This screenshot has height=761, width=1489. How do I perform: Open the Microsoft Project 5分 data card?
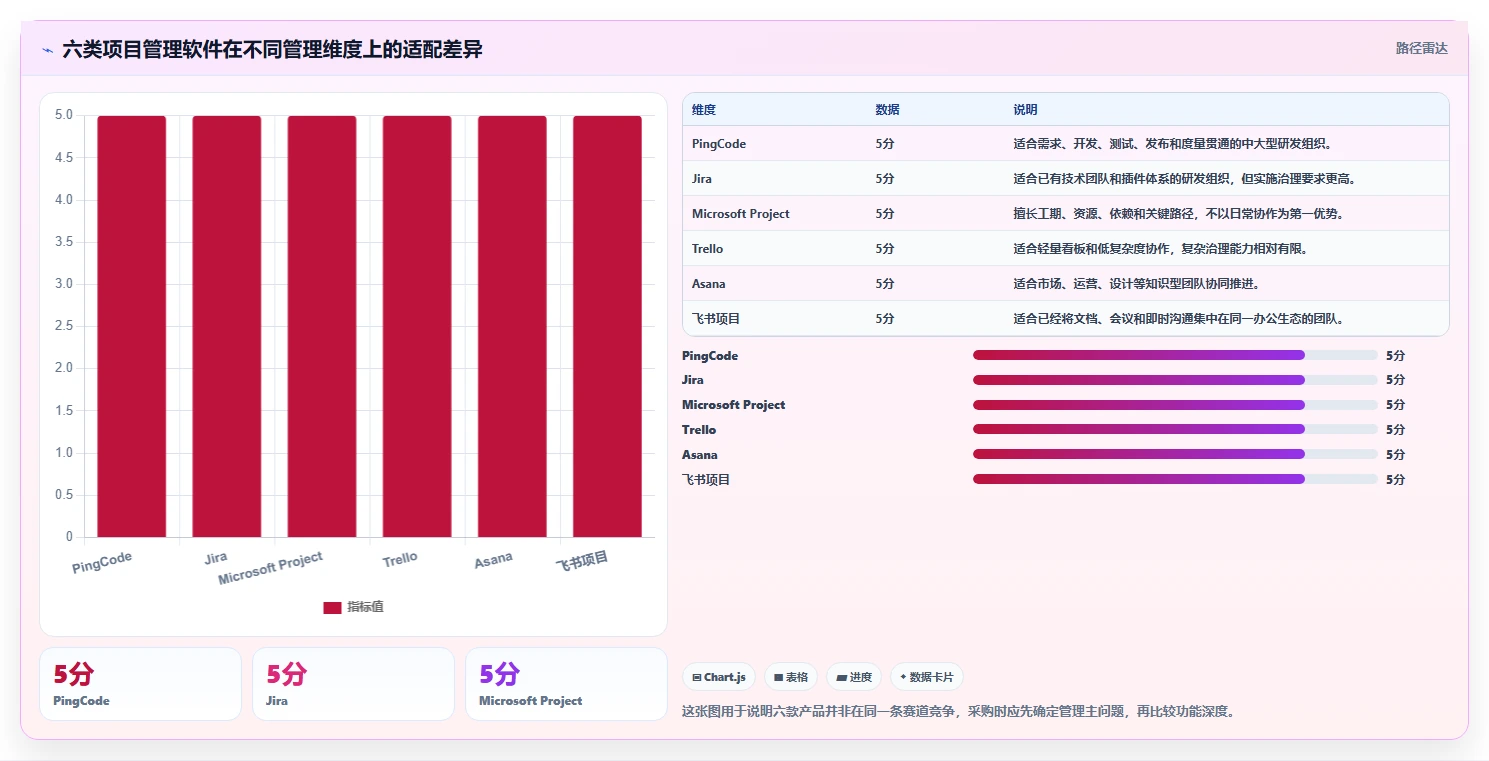(x=566, y=684)
